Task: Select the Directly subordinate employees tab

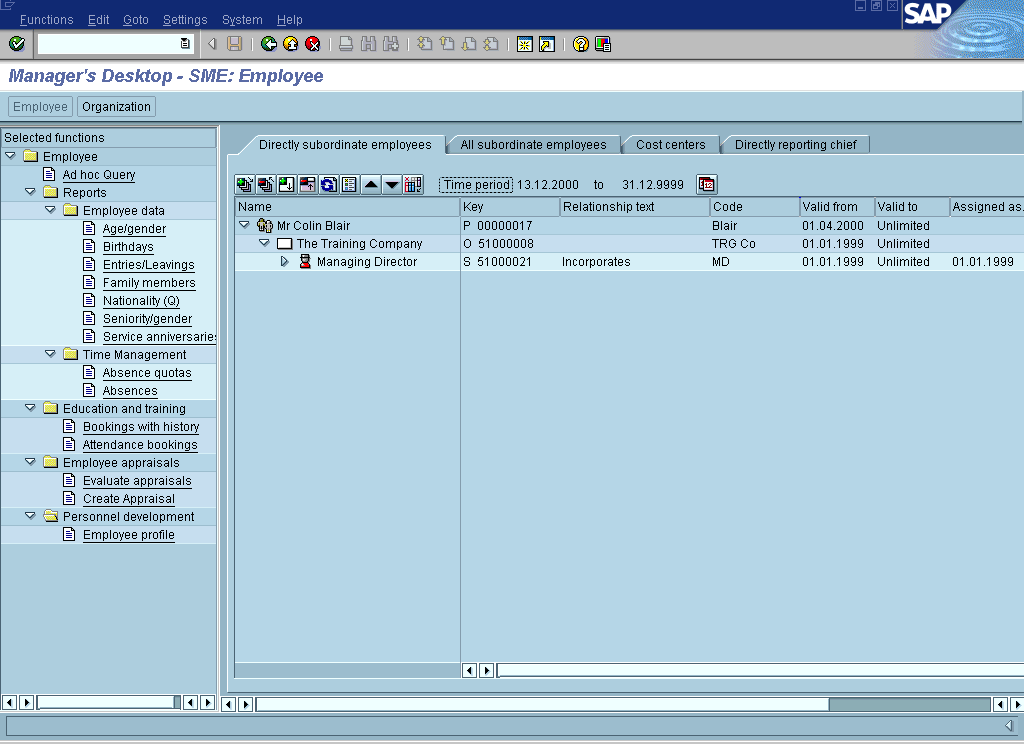Action: [x=345, y=144]
